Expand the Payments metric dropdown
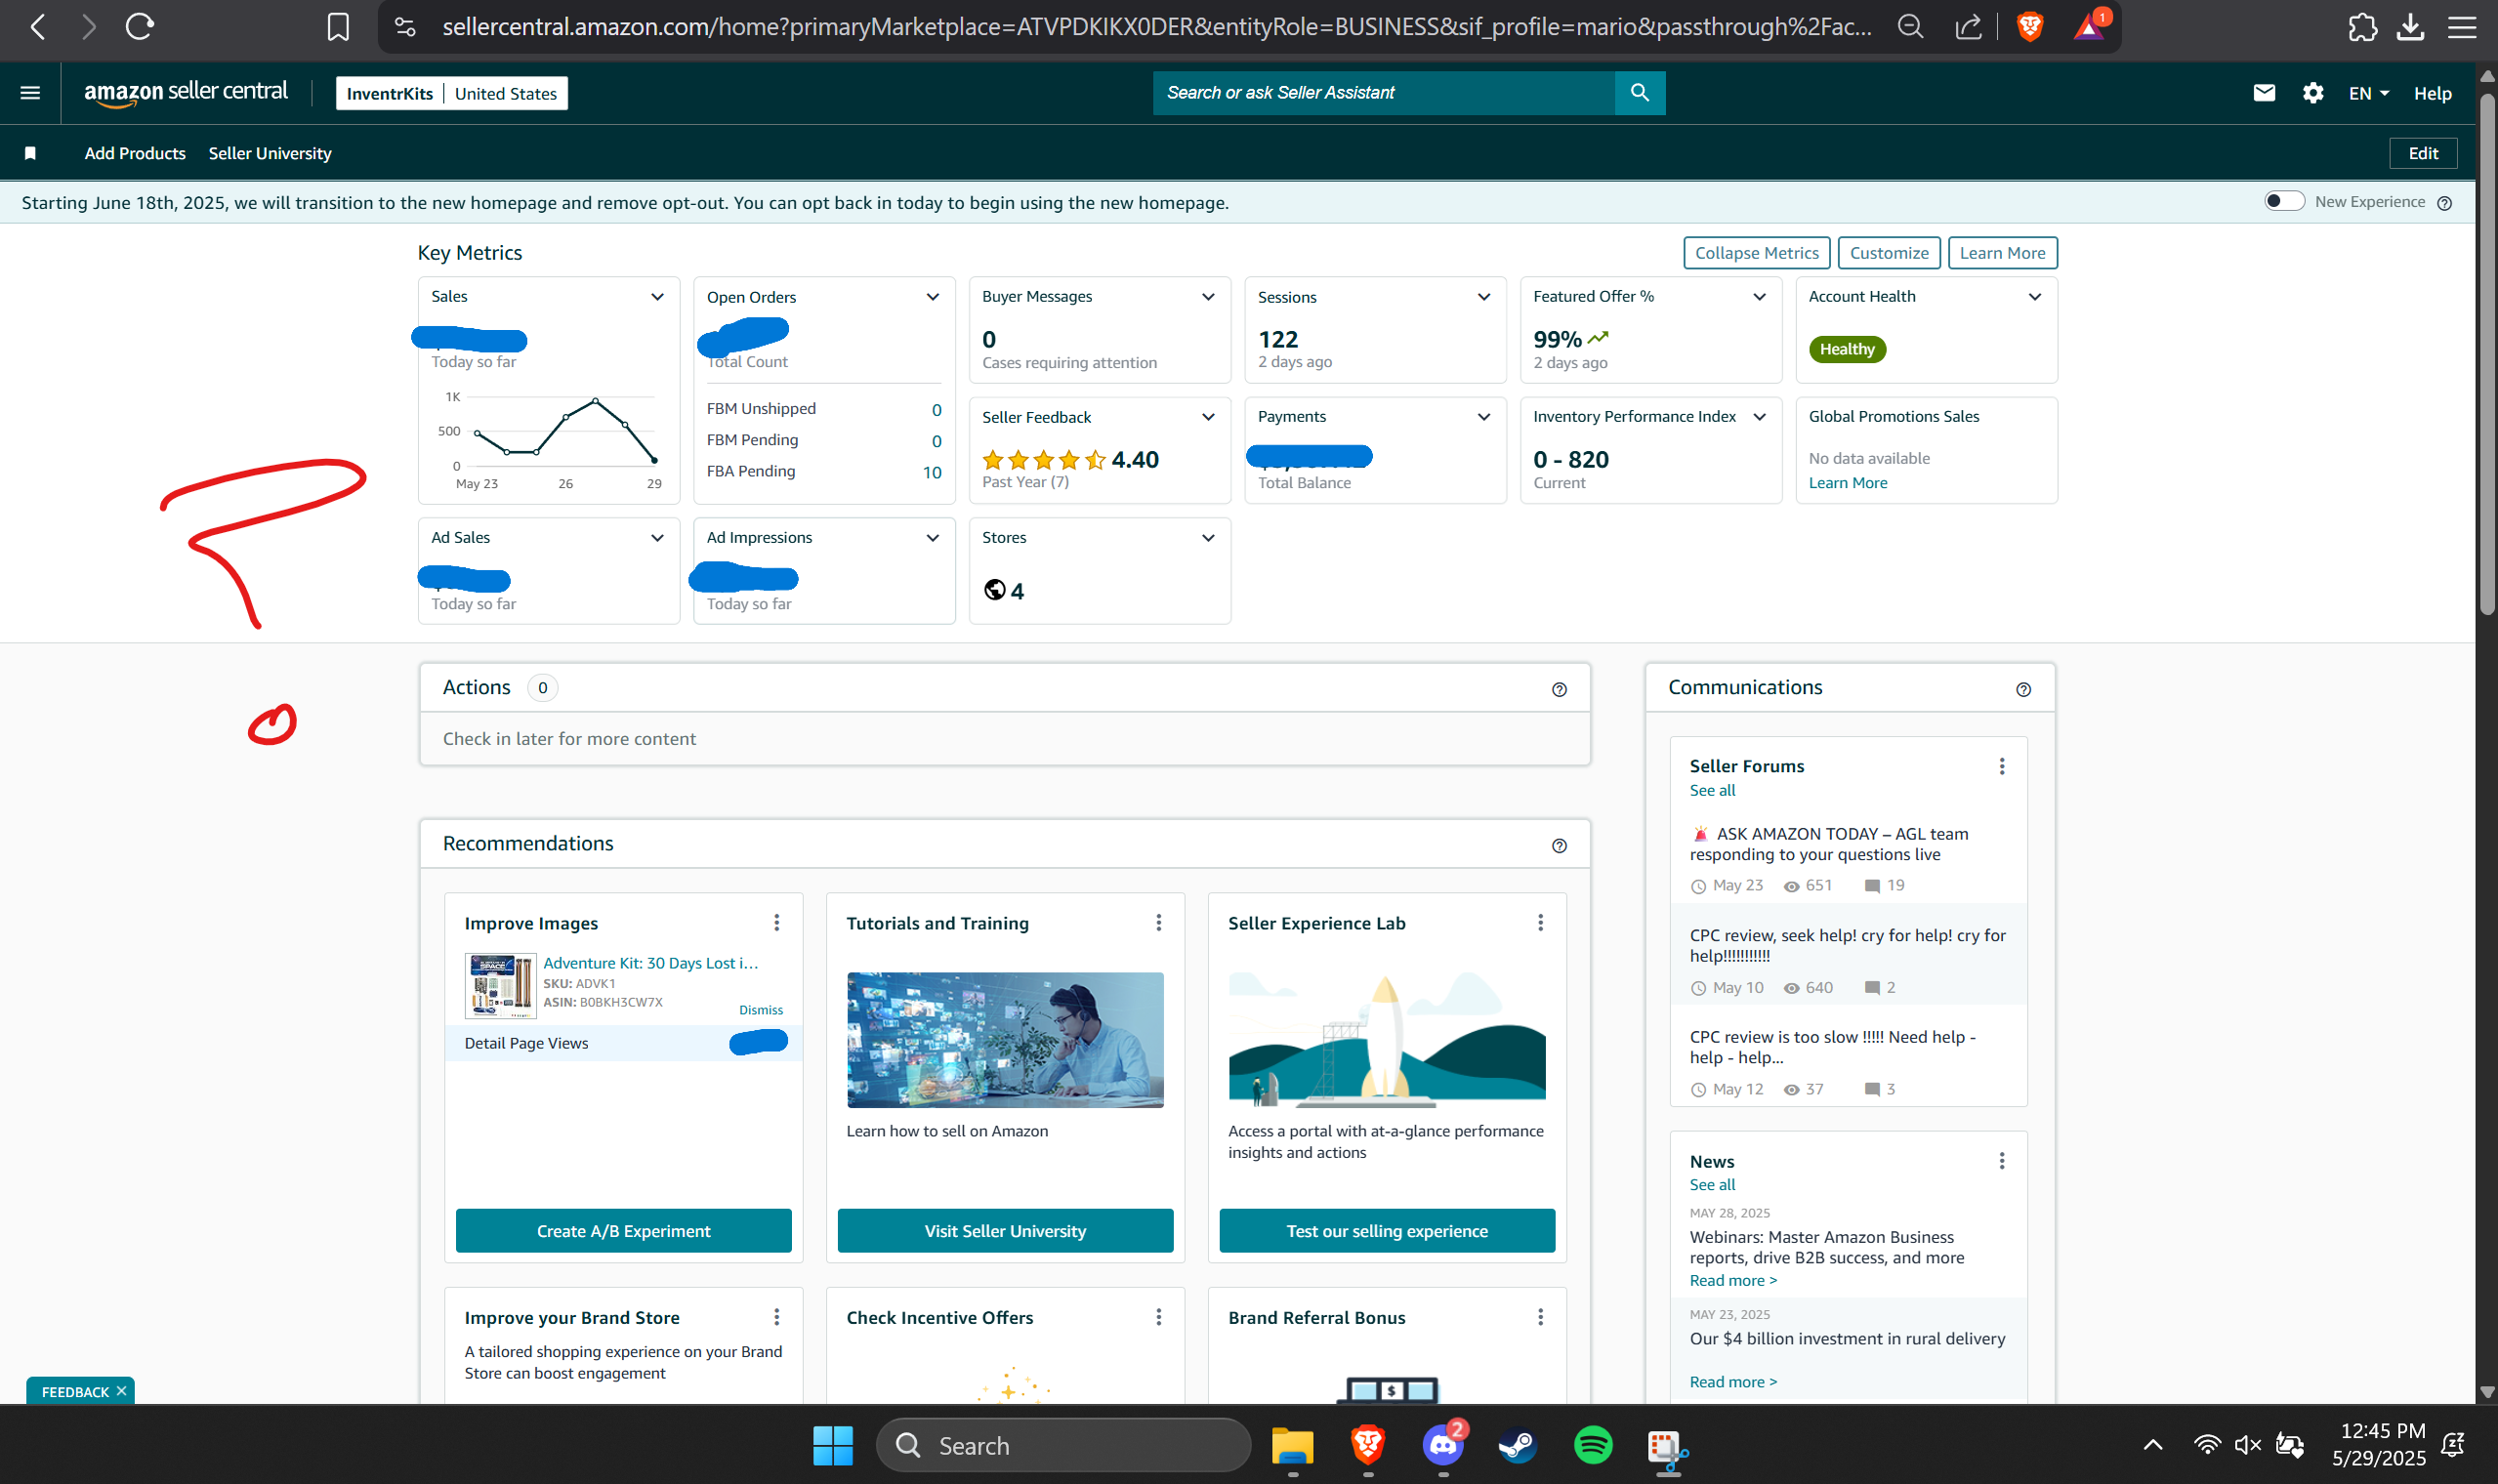Screen dimensions: 2498x1484 [x=1484, y=417]
